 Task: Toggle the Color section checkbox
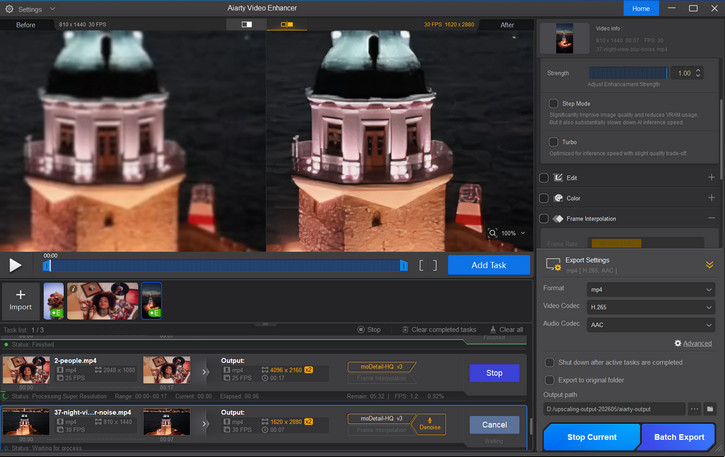tap(544, 198)
